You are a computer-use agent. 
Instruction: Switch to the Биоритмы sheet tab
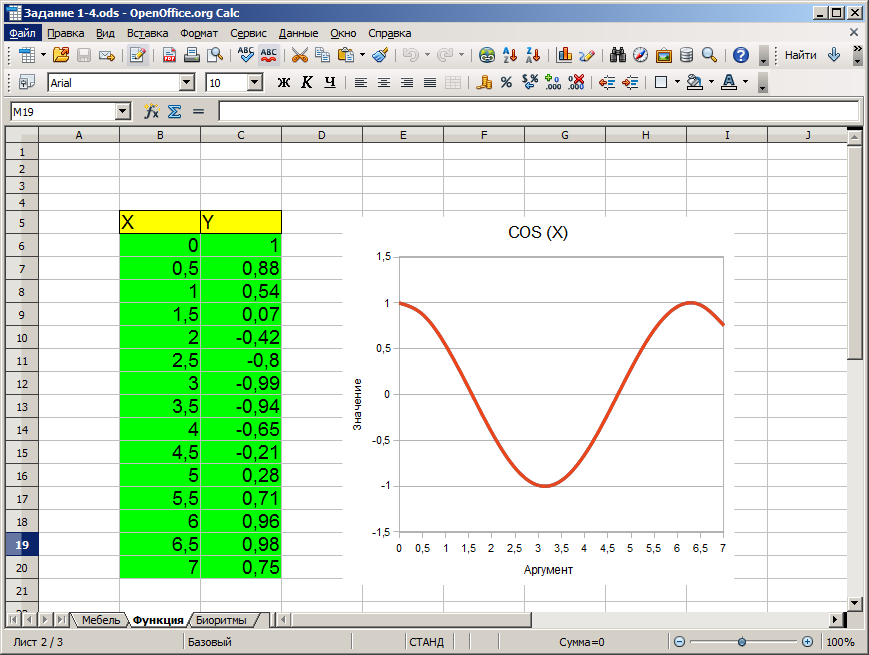click(x=221, y=620)
